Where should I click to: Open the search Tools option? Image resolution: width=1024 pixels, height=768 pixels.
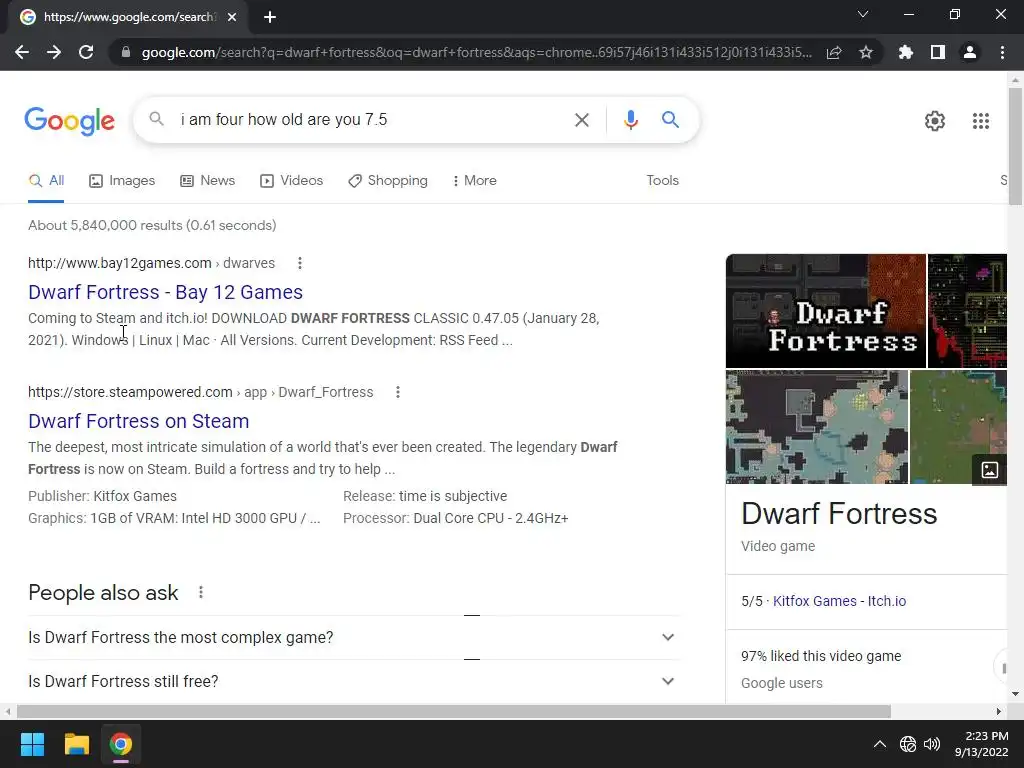662,180
